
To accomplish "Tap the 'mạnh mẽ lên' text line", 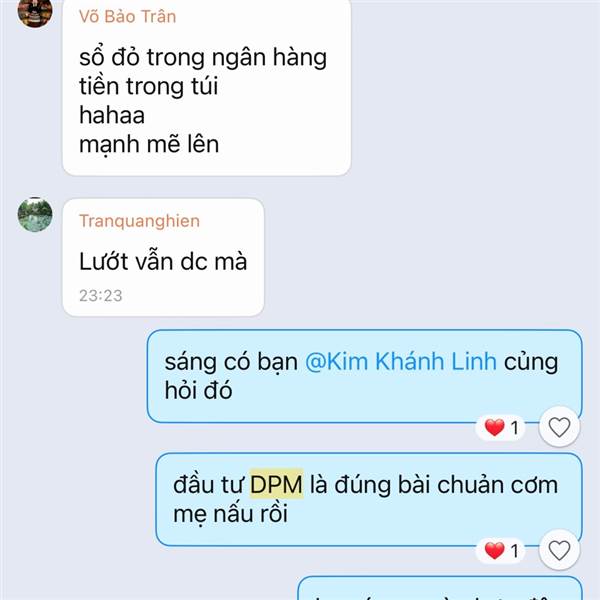I will click(149, 145).
